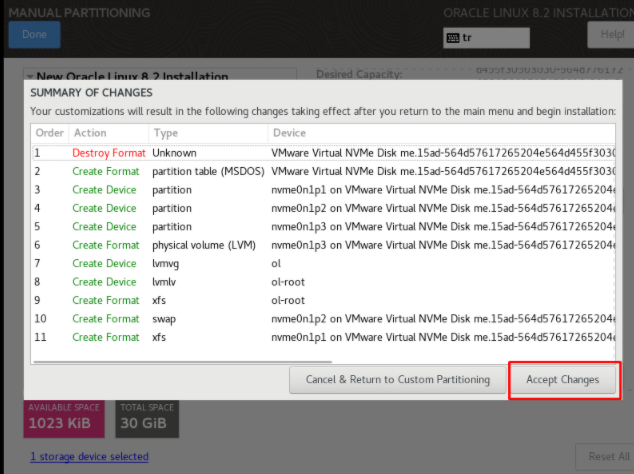Select row 1 Destroy Format

click(x=324, y=153)
